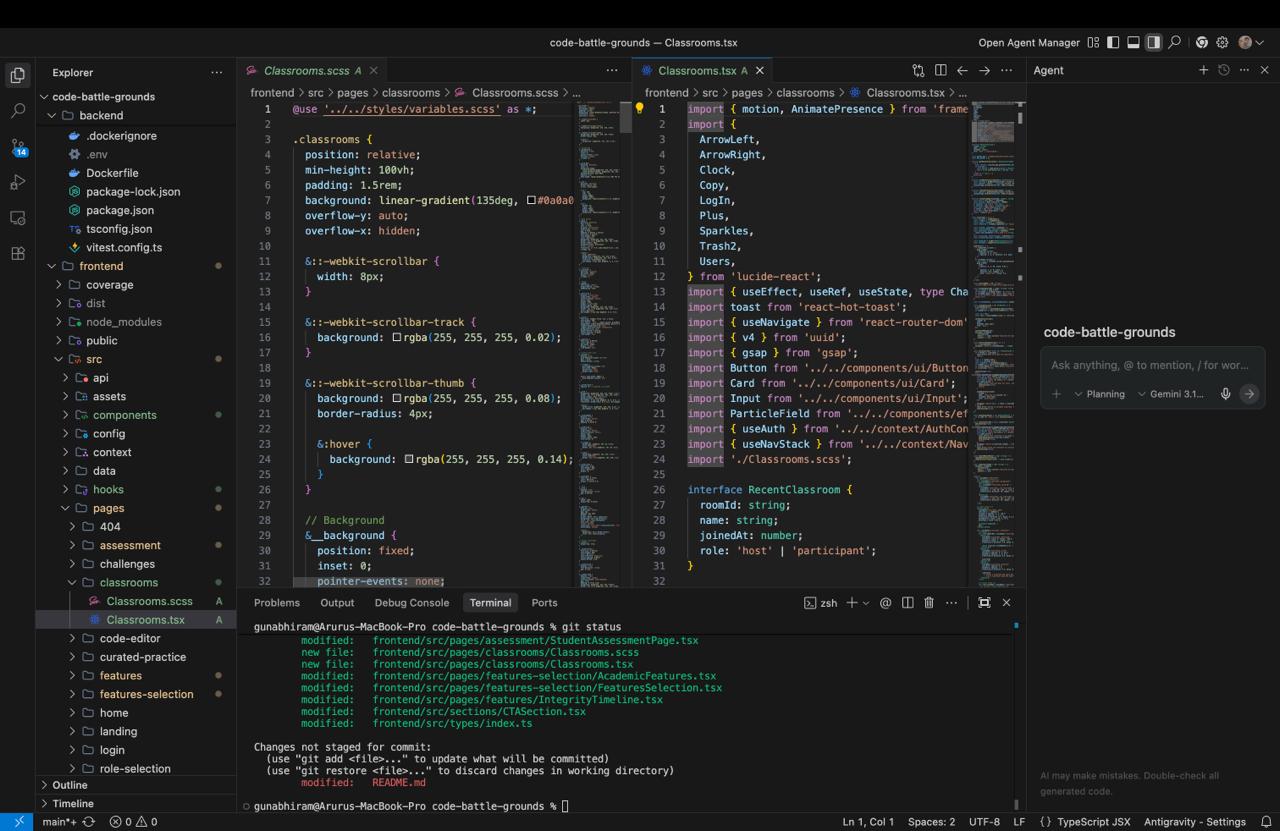Open the Remote Explorer view icon
This screenshot has width=1280, height=831.
(17, 218)
